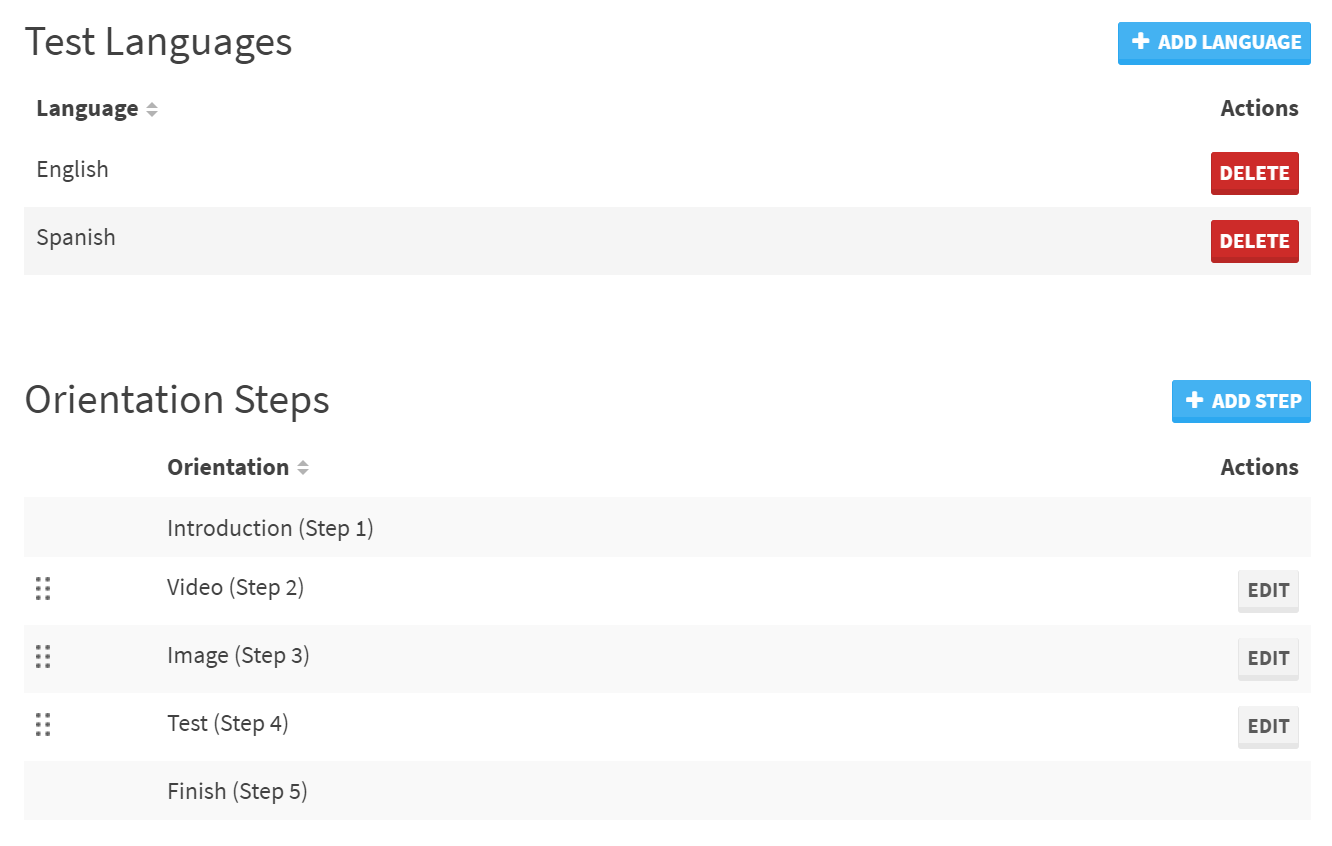Click the Language column header
The height and width of the screenshot is (846, 1332).
click(x=87, y=108)
